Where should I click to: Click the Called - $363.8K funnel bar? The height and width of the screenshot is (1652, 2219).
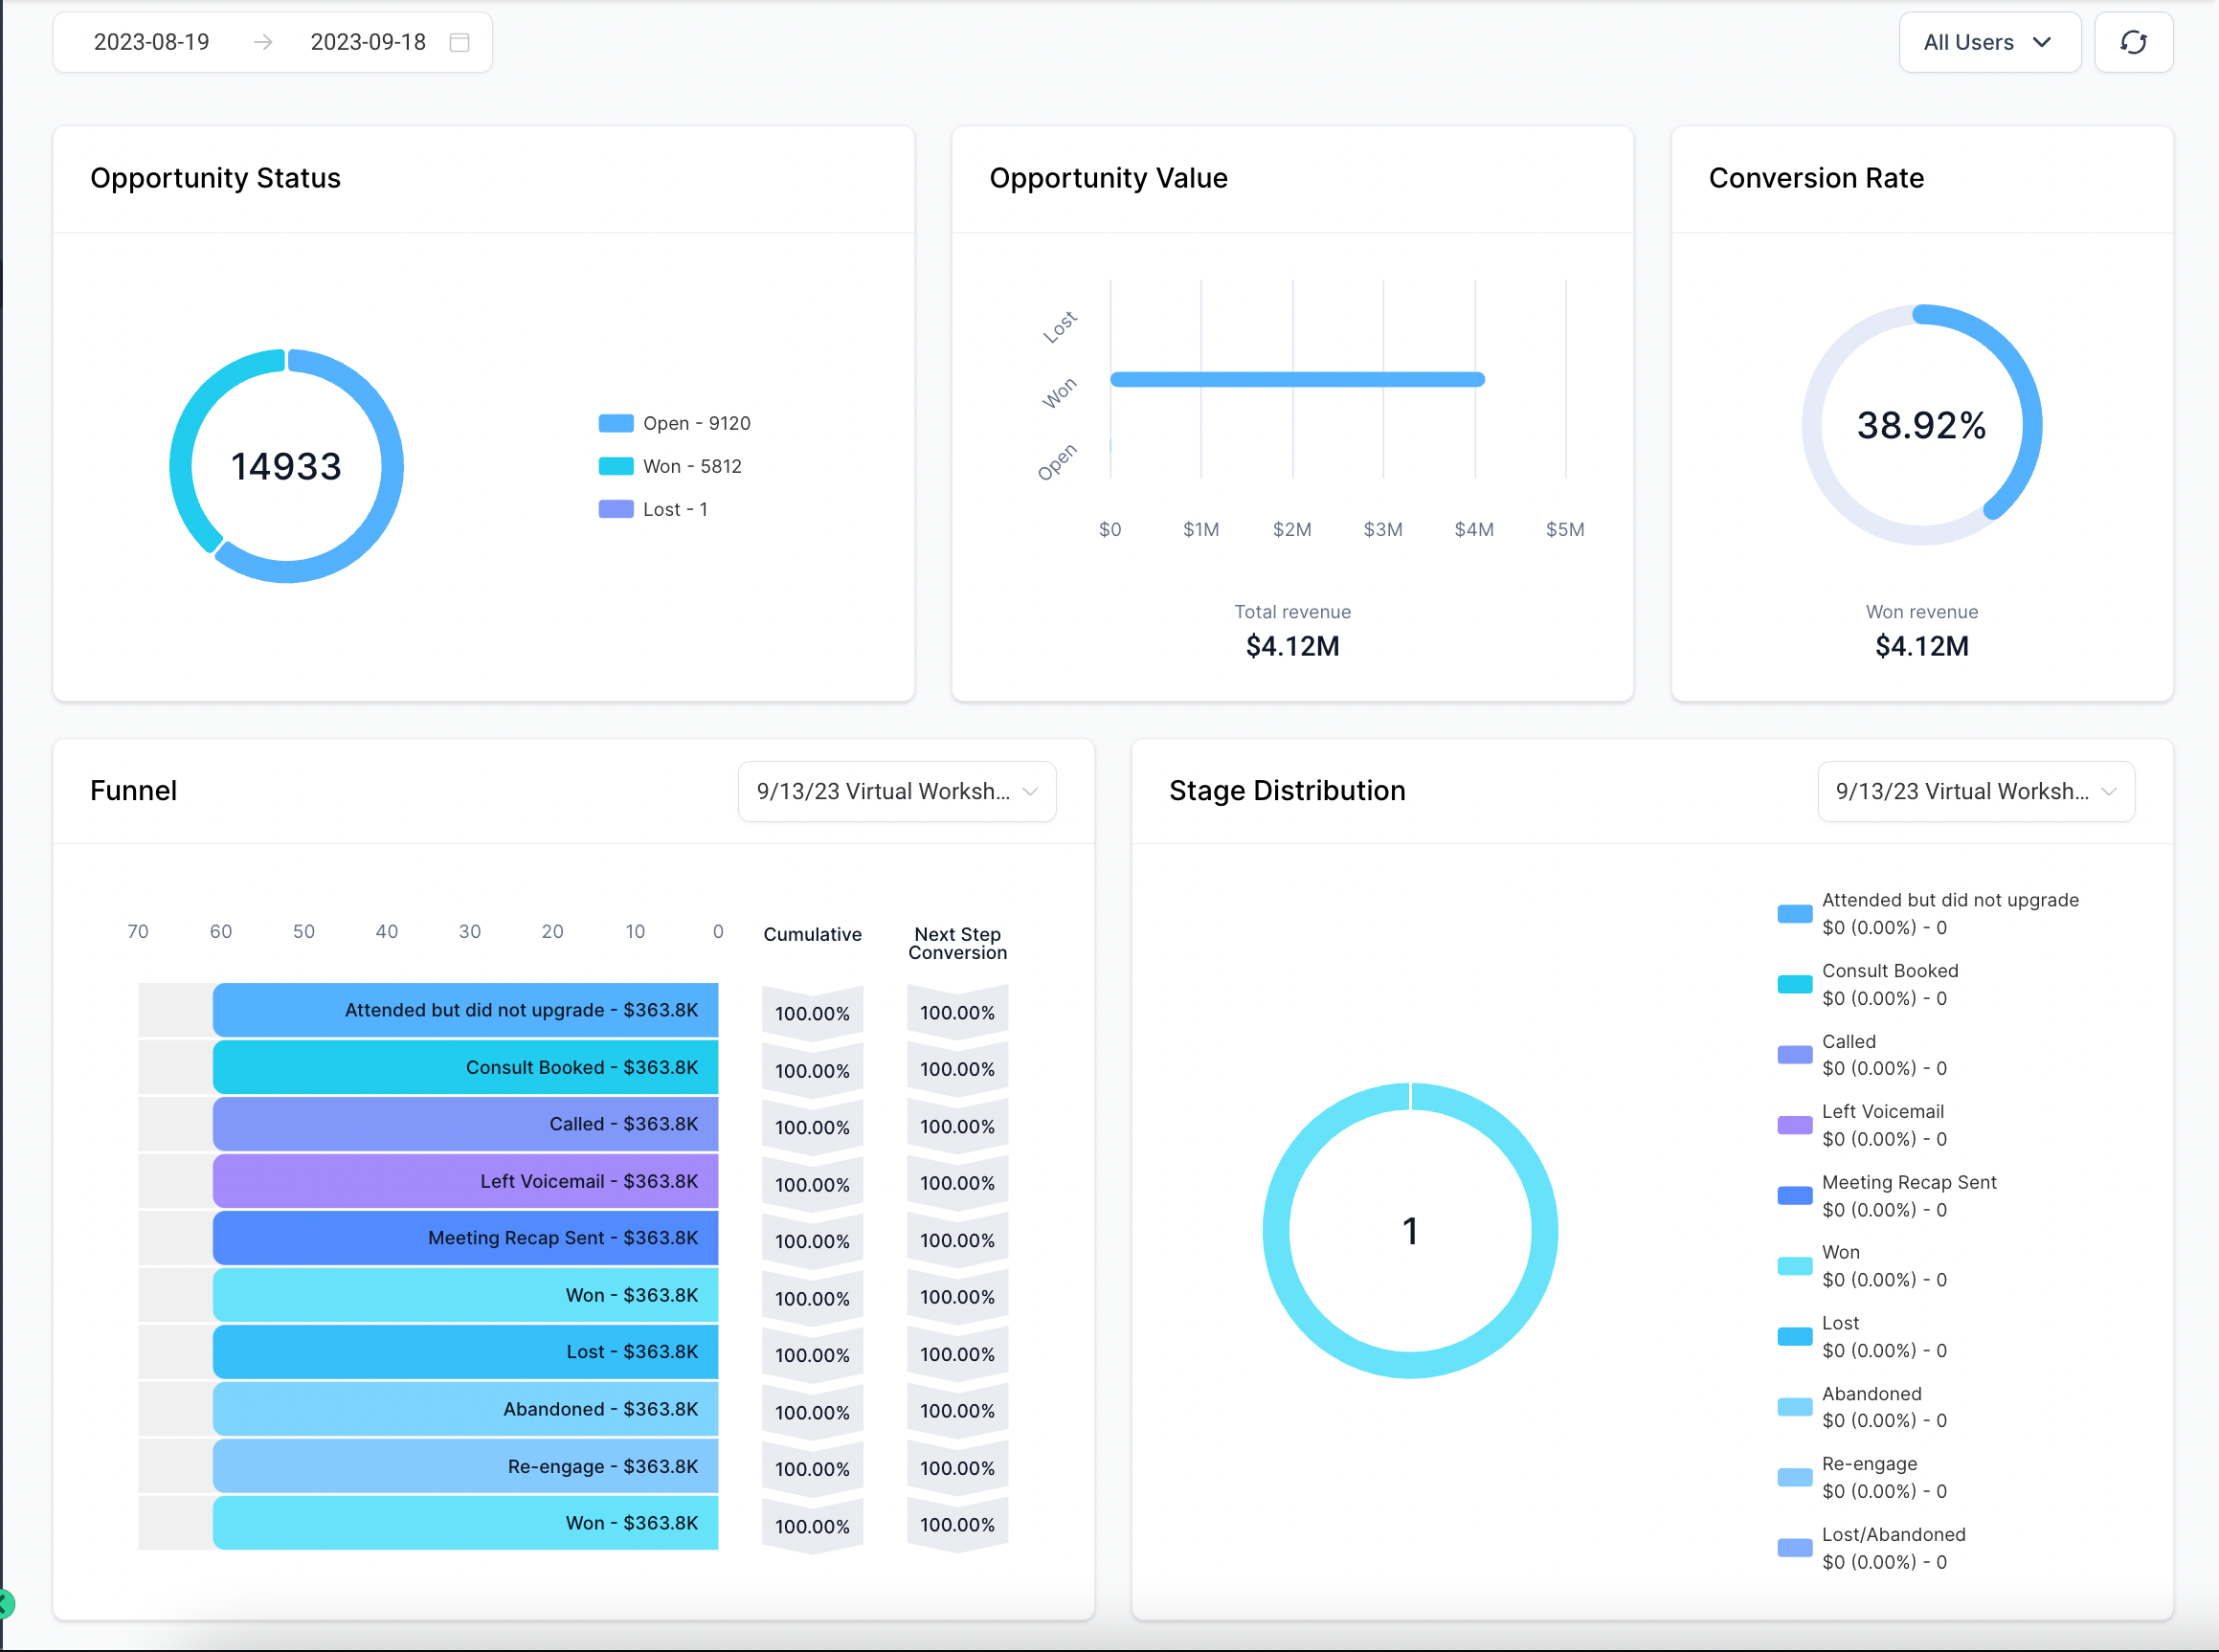click(x=465, y=1124)
